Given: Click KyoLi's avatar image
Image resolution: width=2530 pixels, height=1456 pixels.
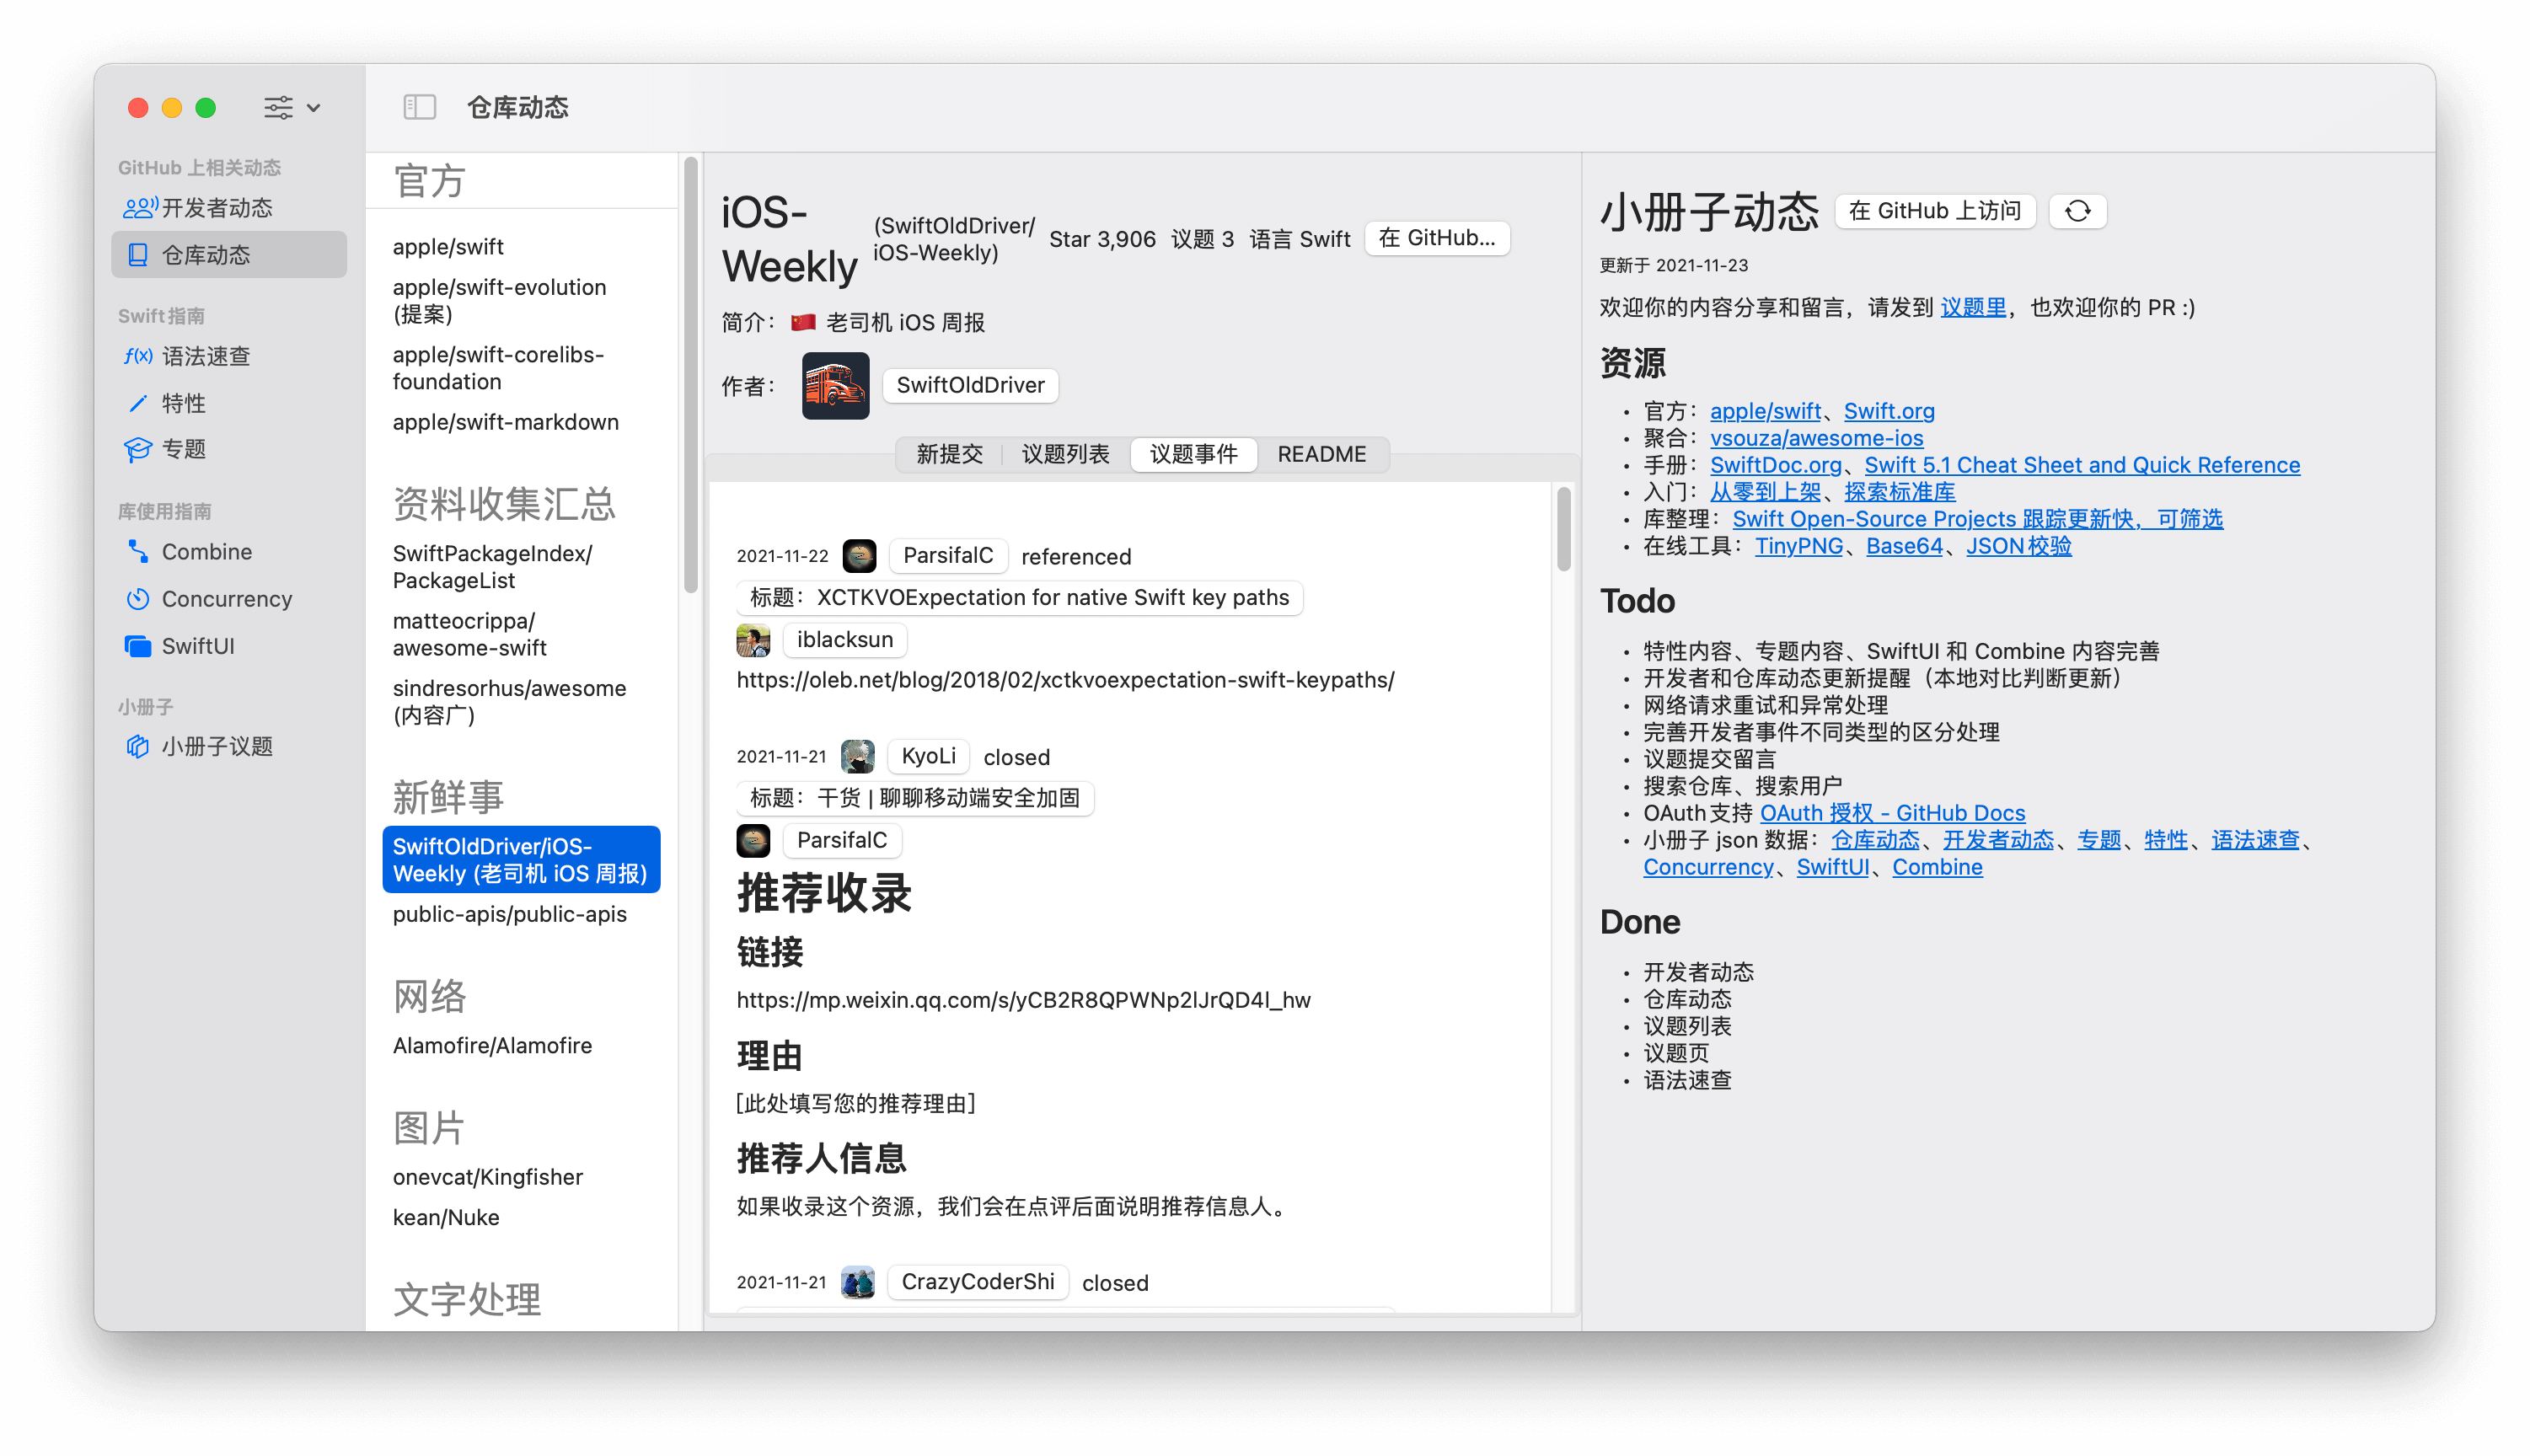Looking at the screenshot, I should (x=857, y=756).
